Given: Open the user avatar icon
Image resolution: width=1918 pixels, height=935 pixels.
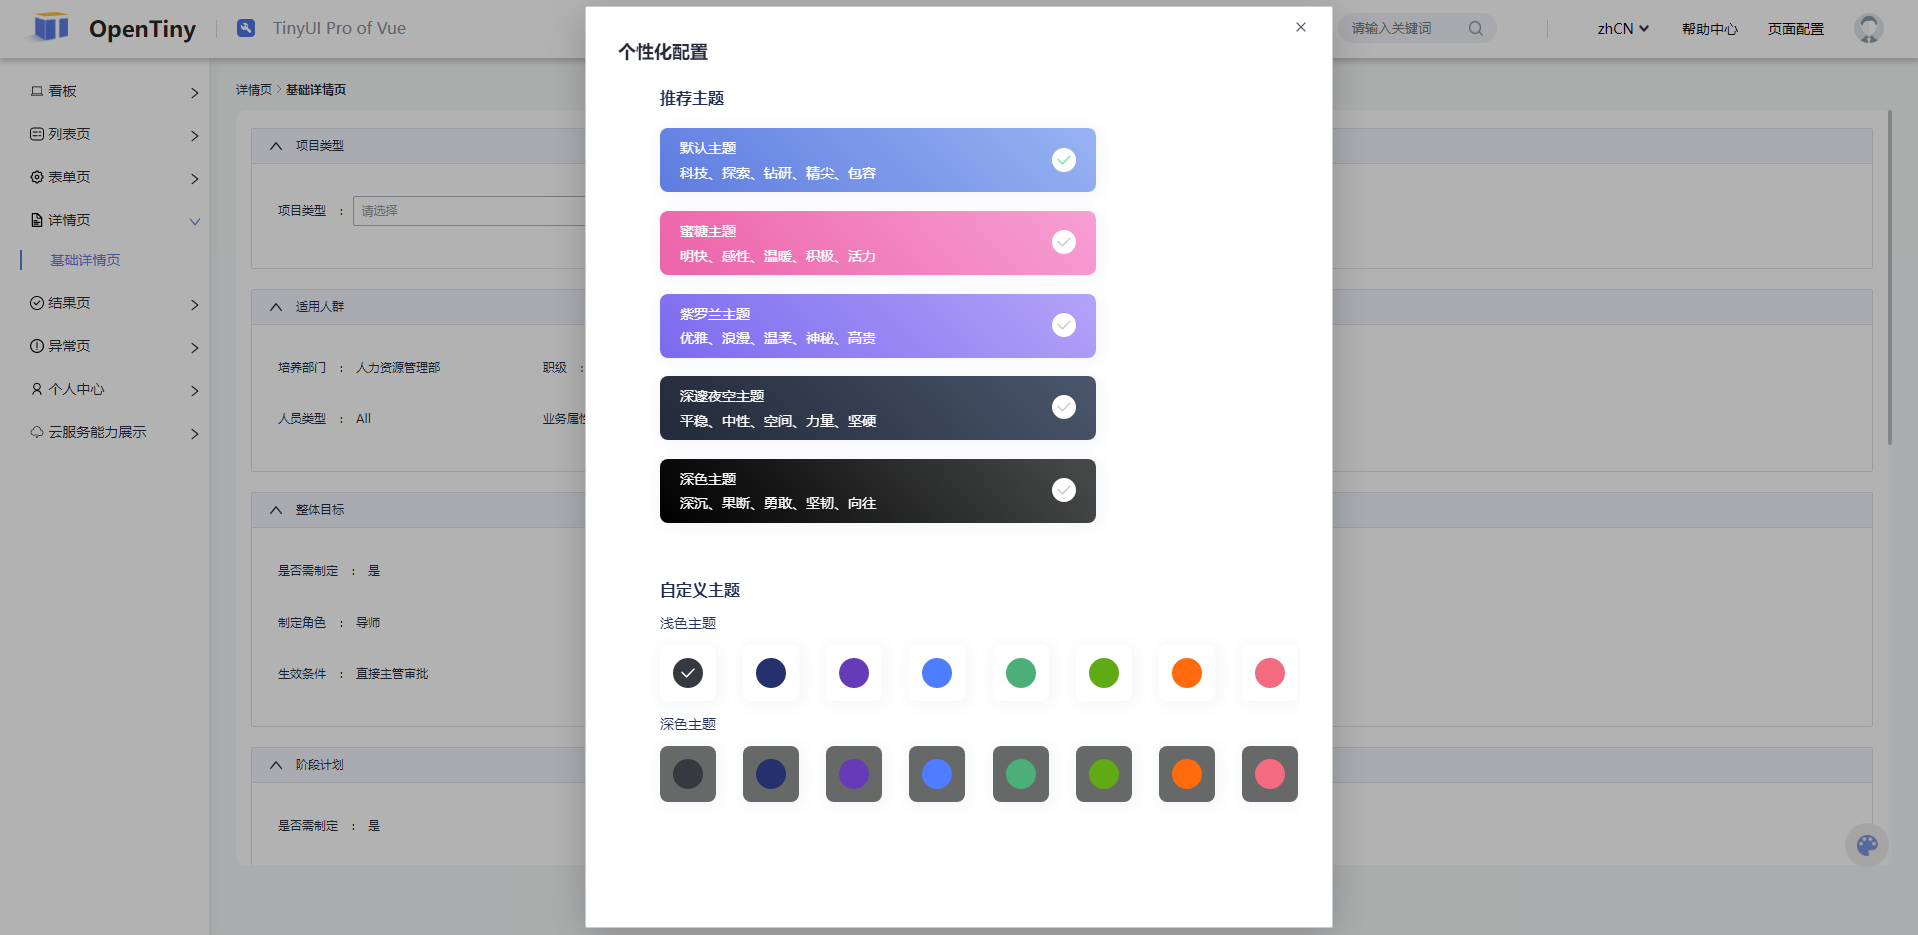Looking at the screenshot, I should tap(1868, 28).
